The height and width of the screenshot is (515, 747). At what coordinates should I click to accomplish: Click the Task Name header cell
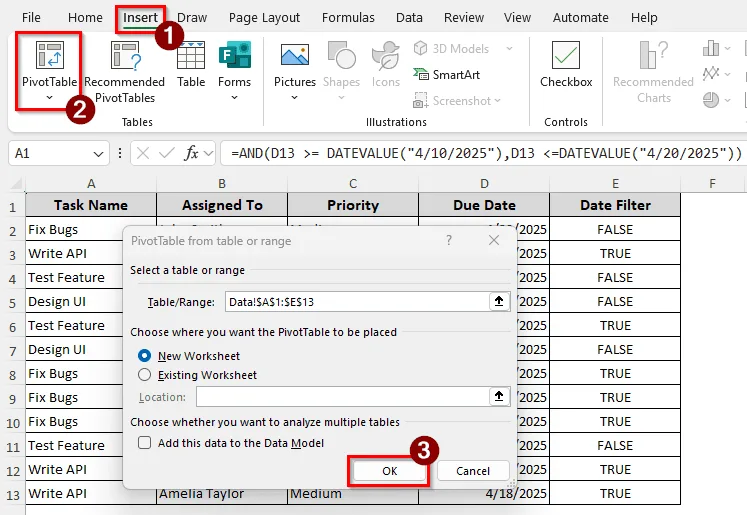tap(91, 205)
